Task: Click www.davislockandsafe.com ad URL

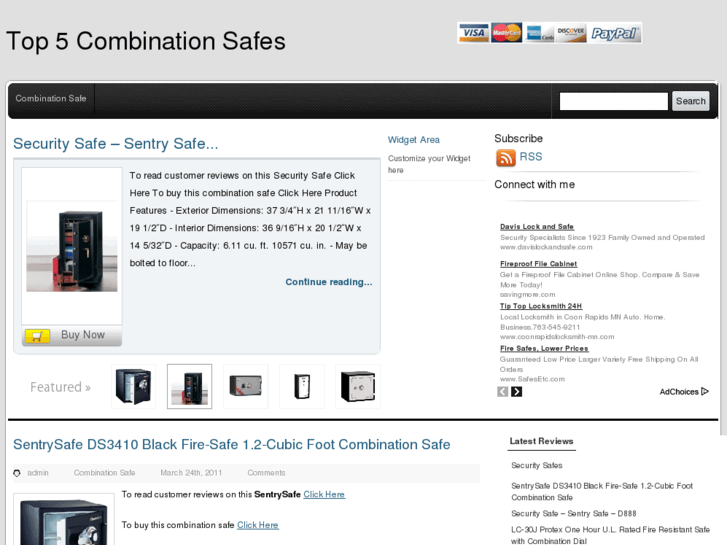Action: point(546,247)
